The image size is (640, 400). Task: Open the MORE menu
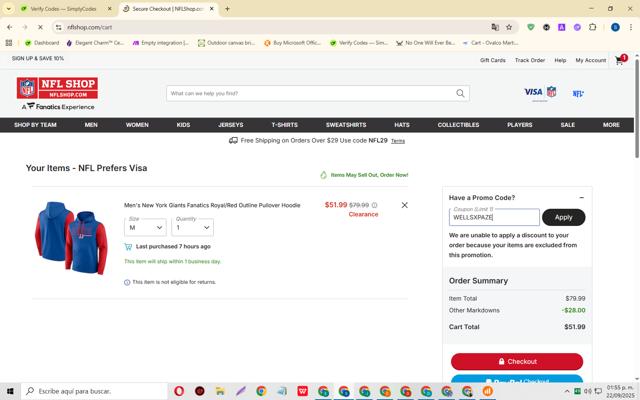611,125
